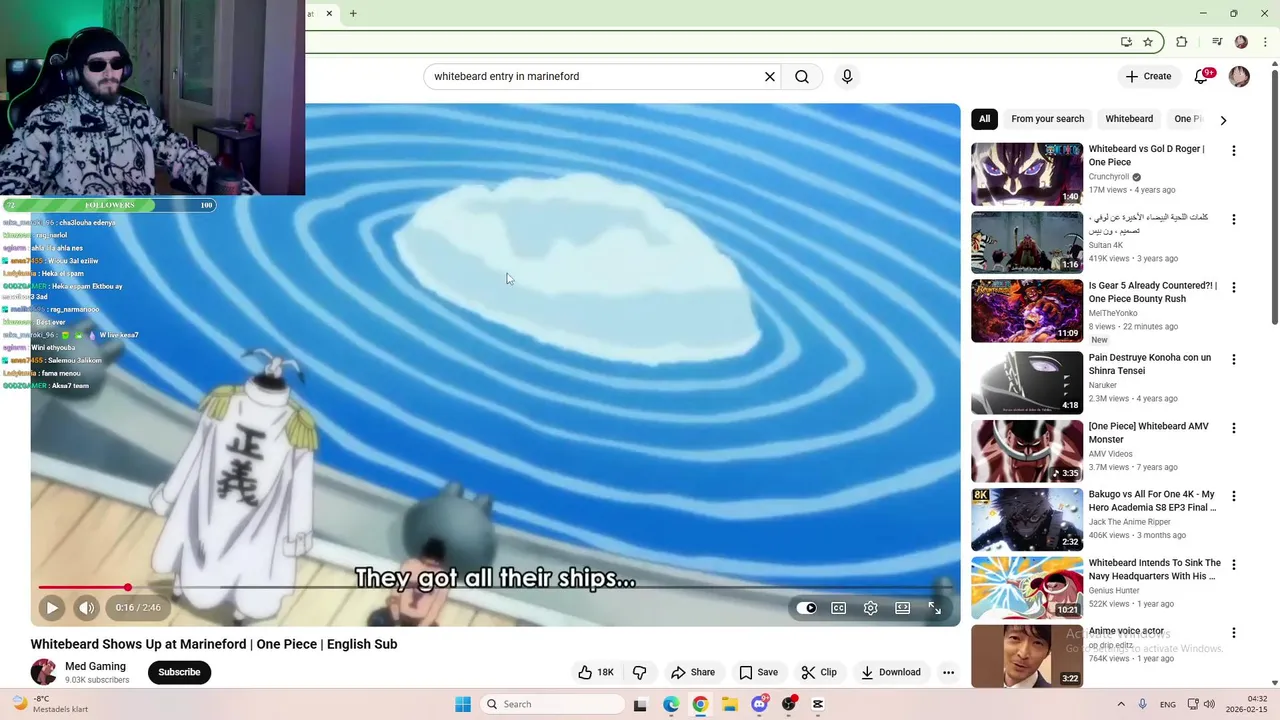Screen dimensions: 1280x720
Task: Open Pain Destruye Konoha thumbnail
Action: coord(1027,382)
